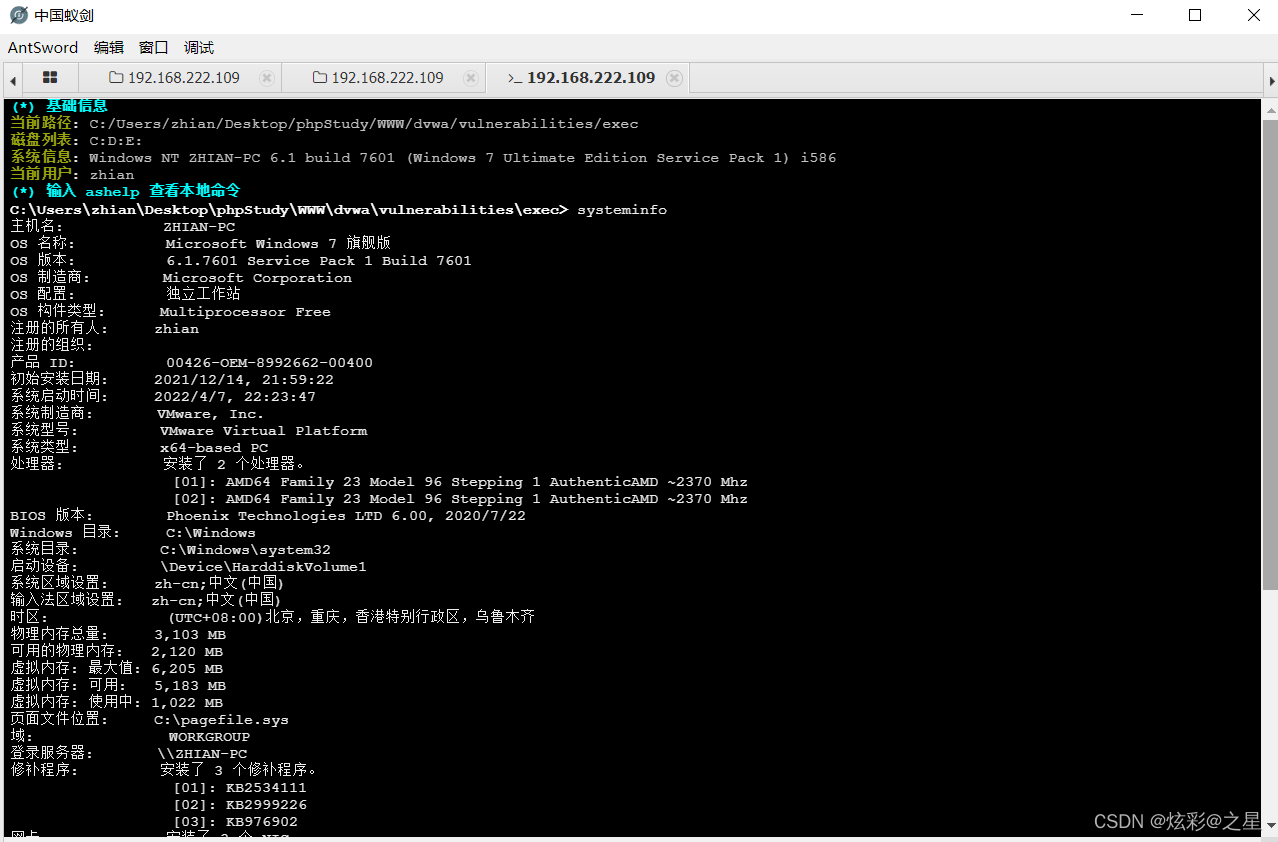Click virtual memory max 6,205 MB
Screen dimensions: 1278x842
coord(187,669)
